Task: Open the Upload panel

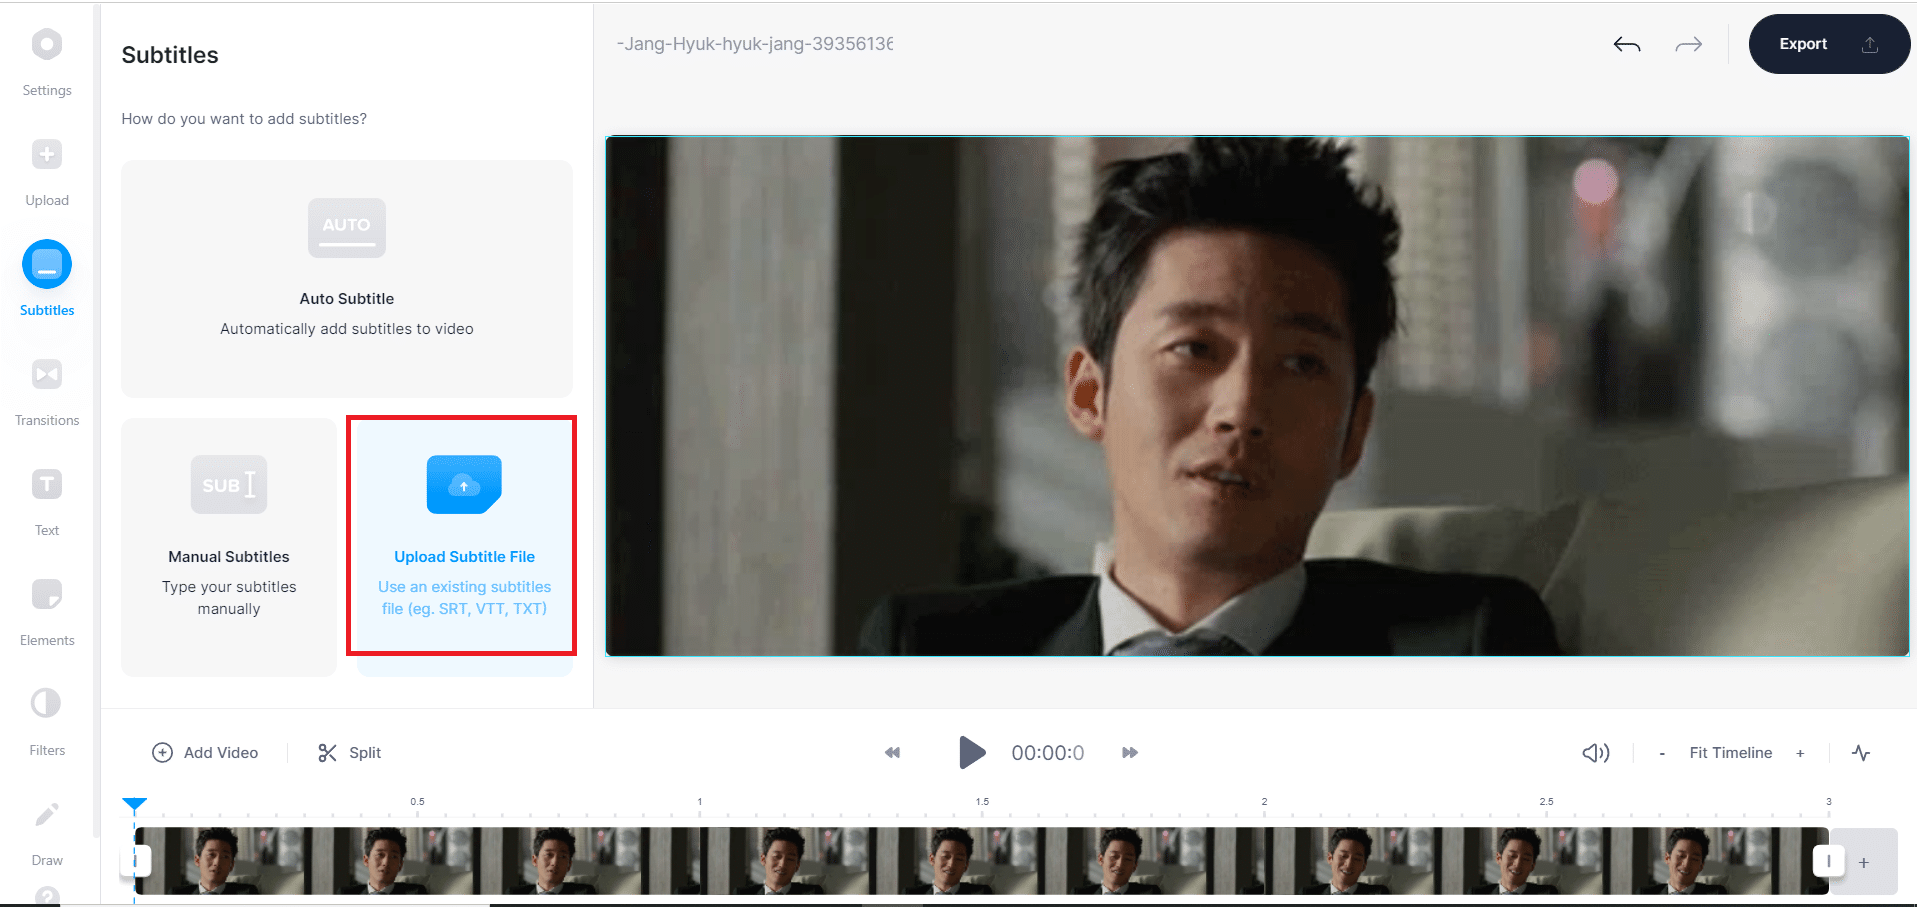Action: (46, 170)
